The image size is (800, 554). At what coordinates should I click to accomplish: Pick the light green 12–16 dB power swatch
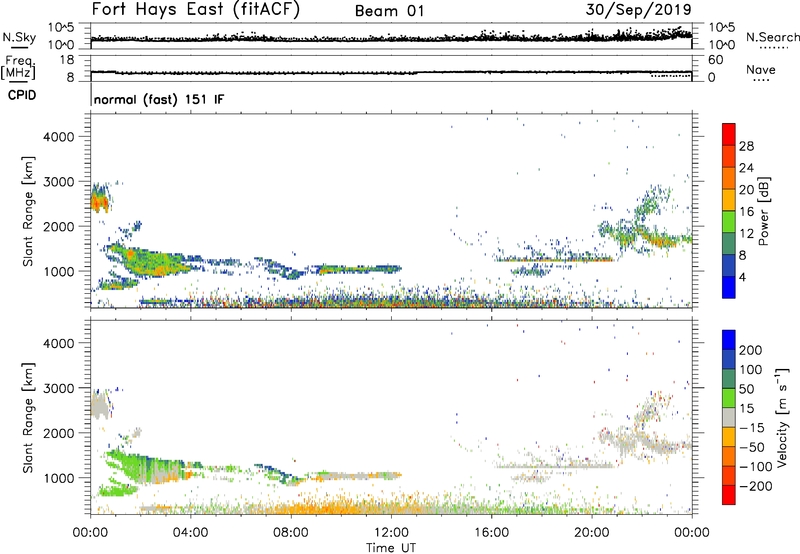coord(729,222)
